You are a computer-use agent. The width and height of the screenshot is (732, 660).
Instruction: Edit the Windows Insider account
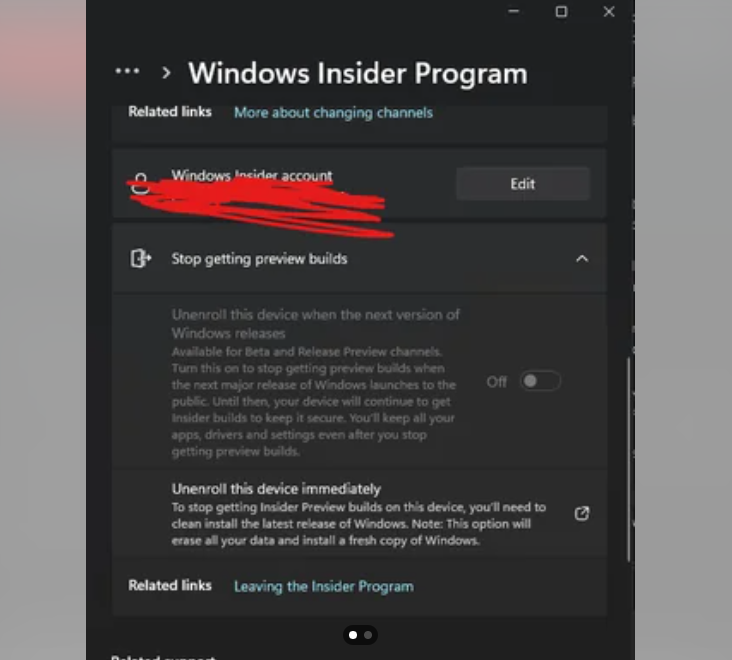pos(523,183)
